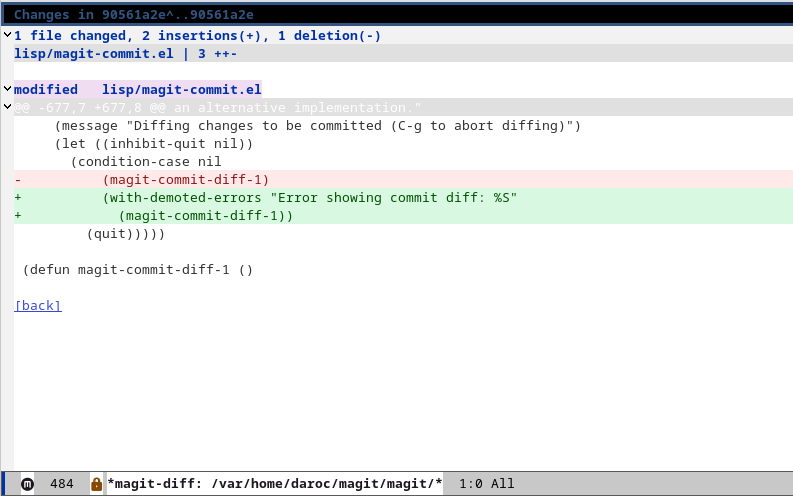Image resolution: width=793 pixels, height=496 pixels.
Task: Click the *magit-diff* buffer name in mode line
Action: 274,484
